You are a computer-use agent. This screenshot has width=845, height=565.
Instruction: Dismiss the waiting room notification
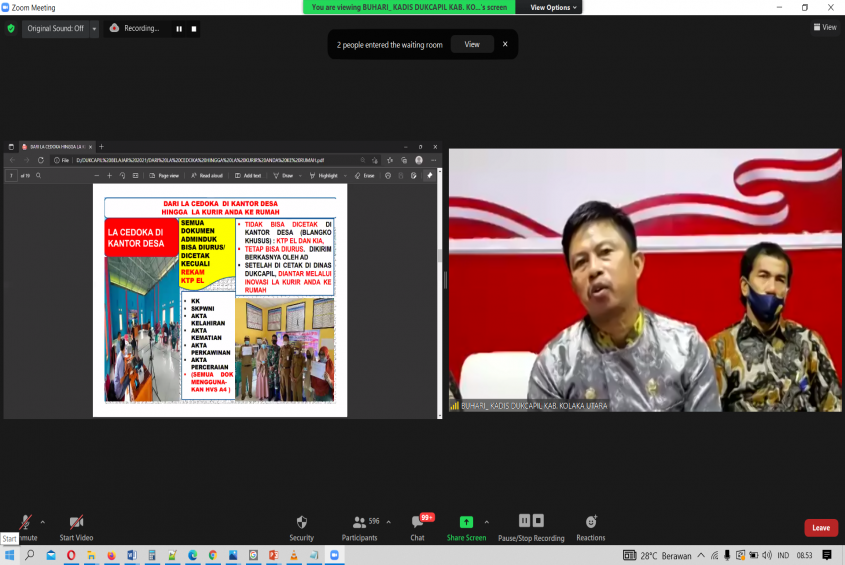505,44
